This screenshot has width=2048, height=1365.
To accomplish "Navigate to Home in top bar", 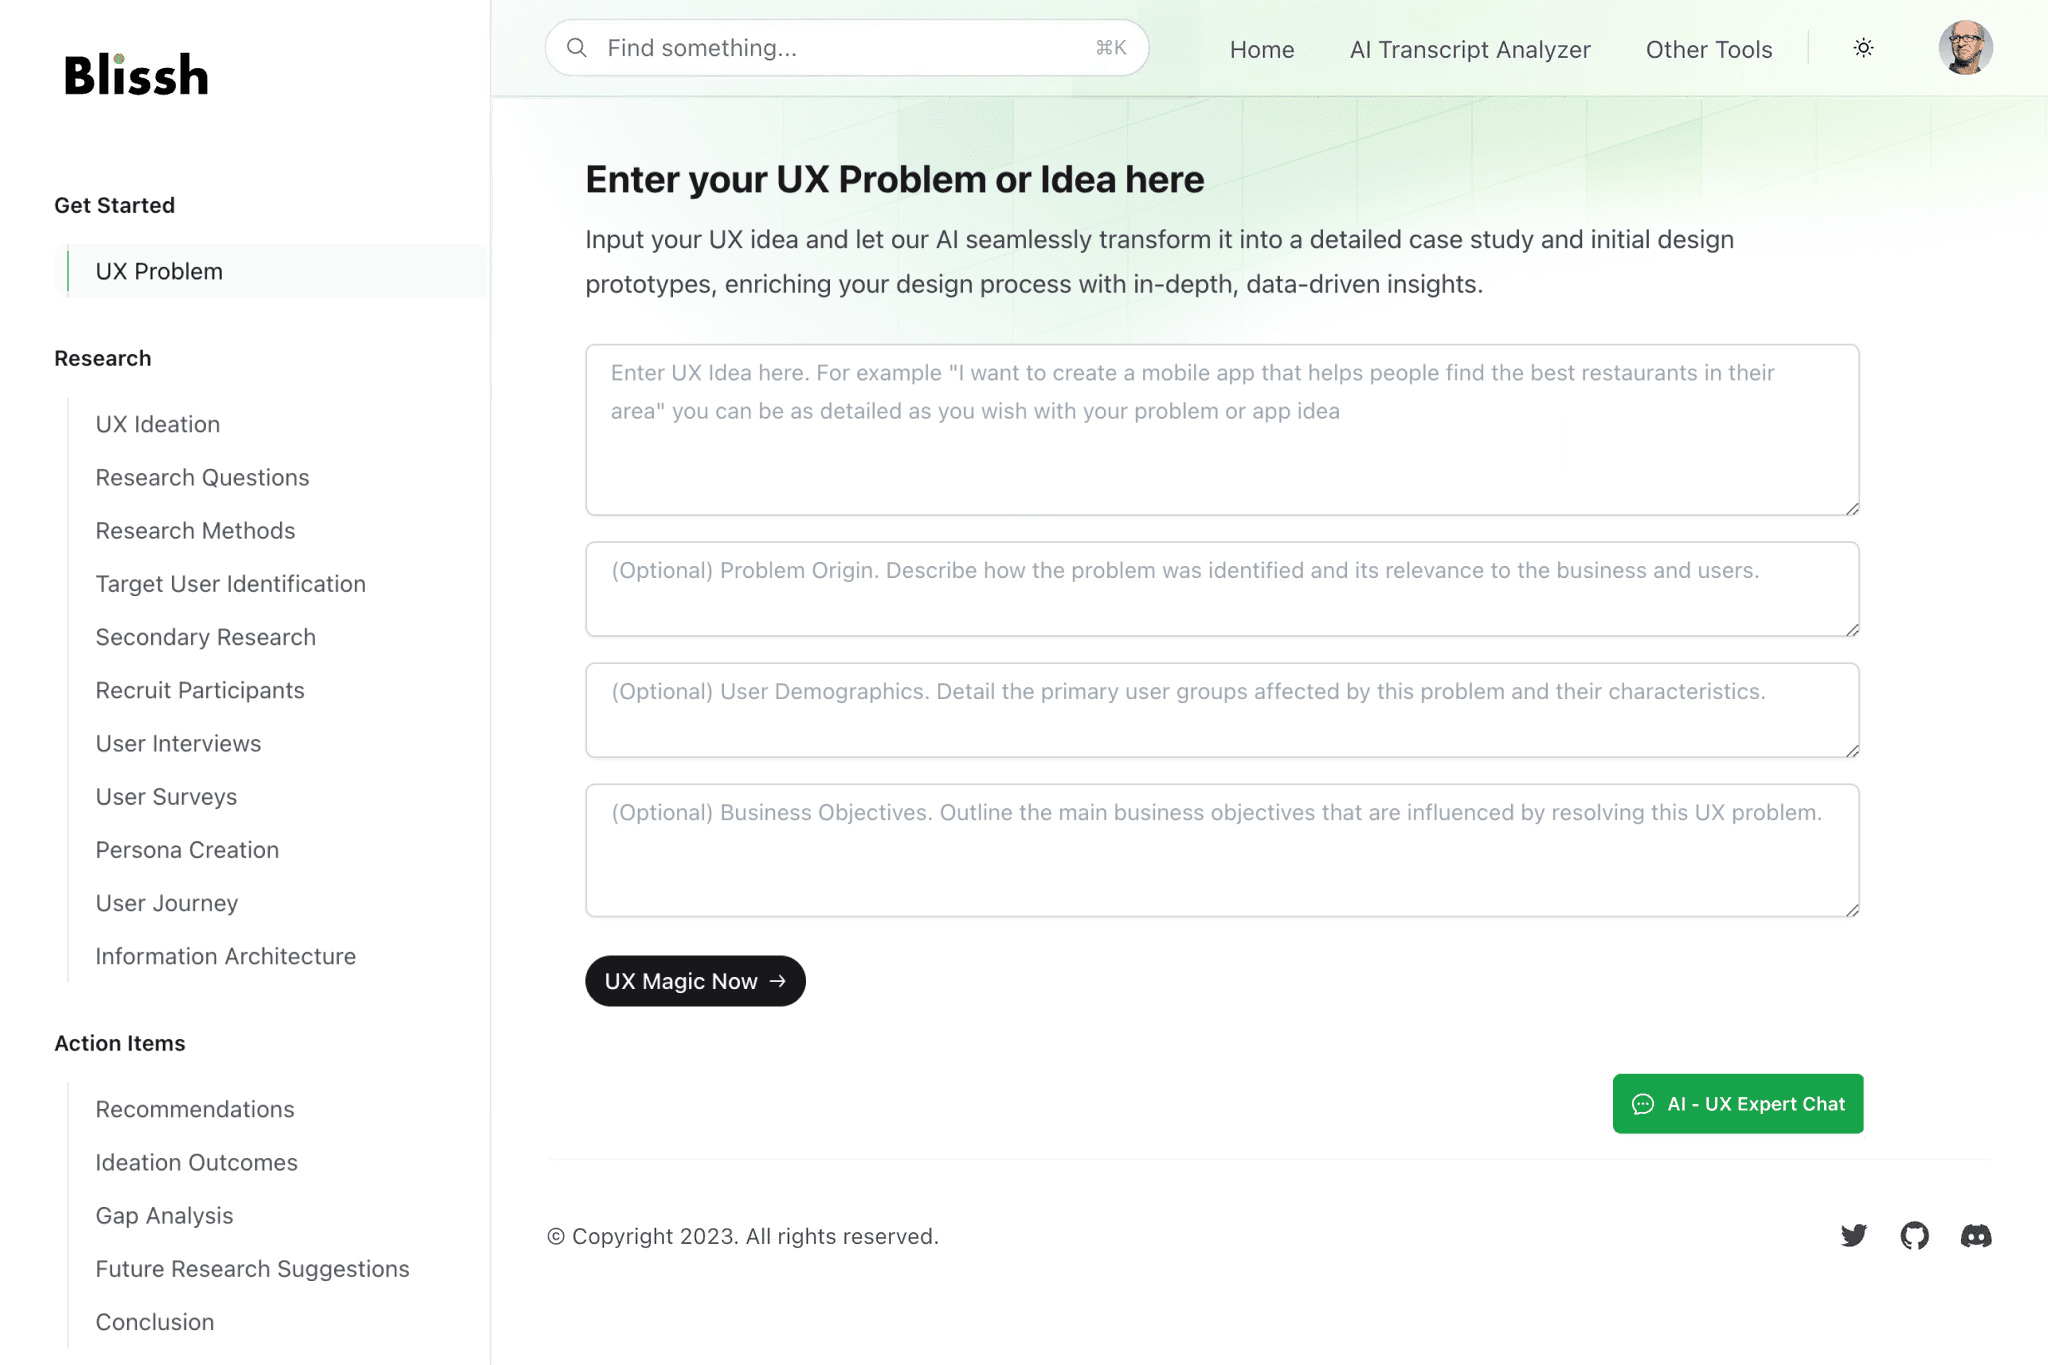I will point(1261,49).
